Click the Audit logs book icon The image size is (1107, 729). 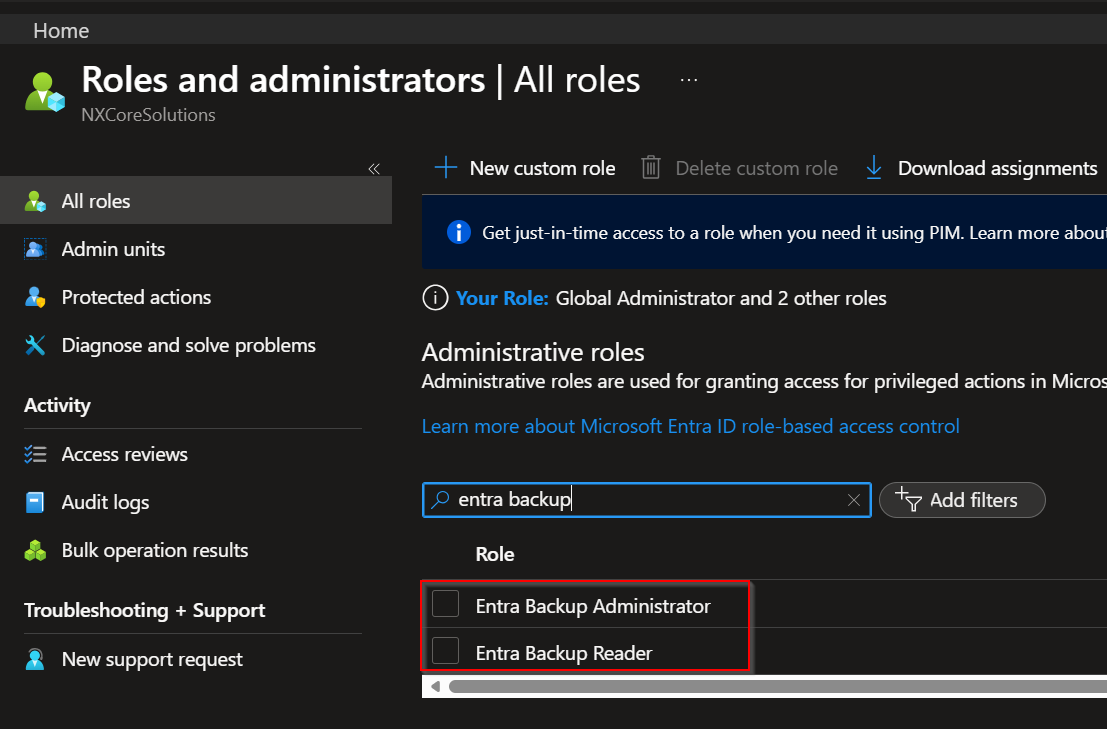35,502
